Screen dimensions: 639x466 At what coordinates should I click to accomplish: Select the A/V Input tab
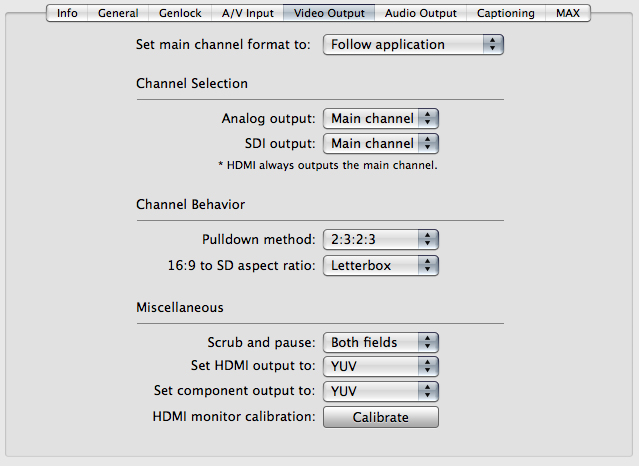[x=246, y=13]
